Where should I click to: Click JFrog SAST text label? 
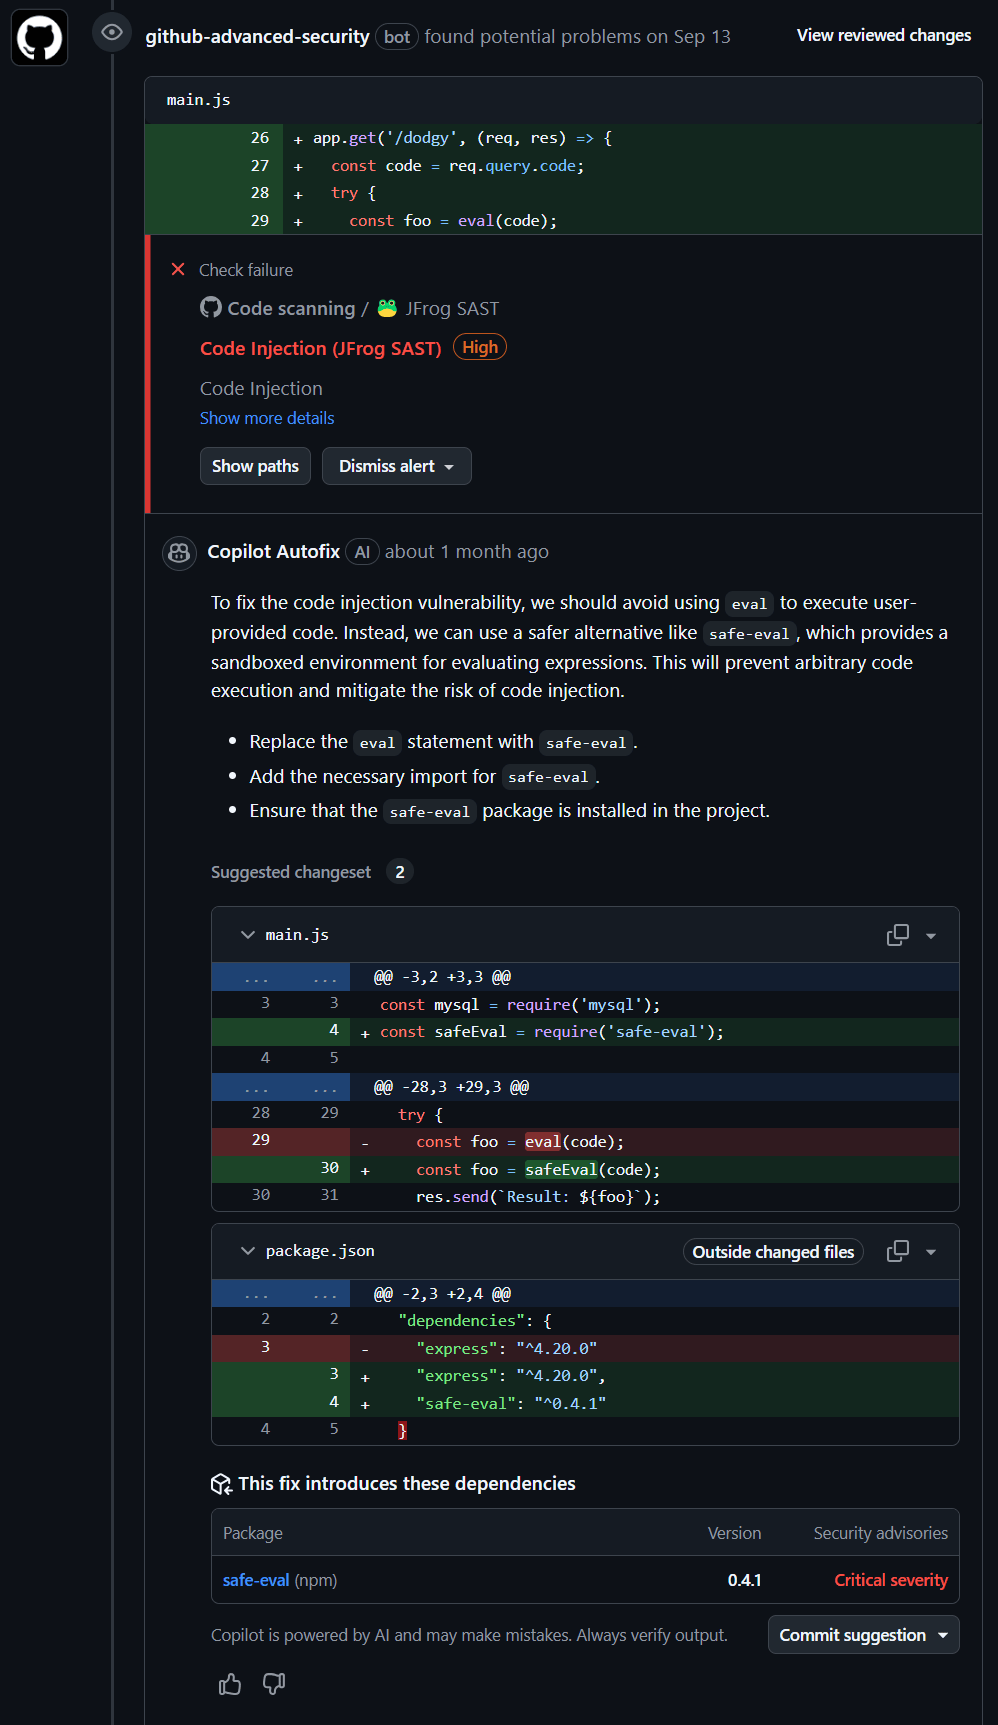[x=452, y=308]
